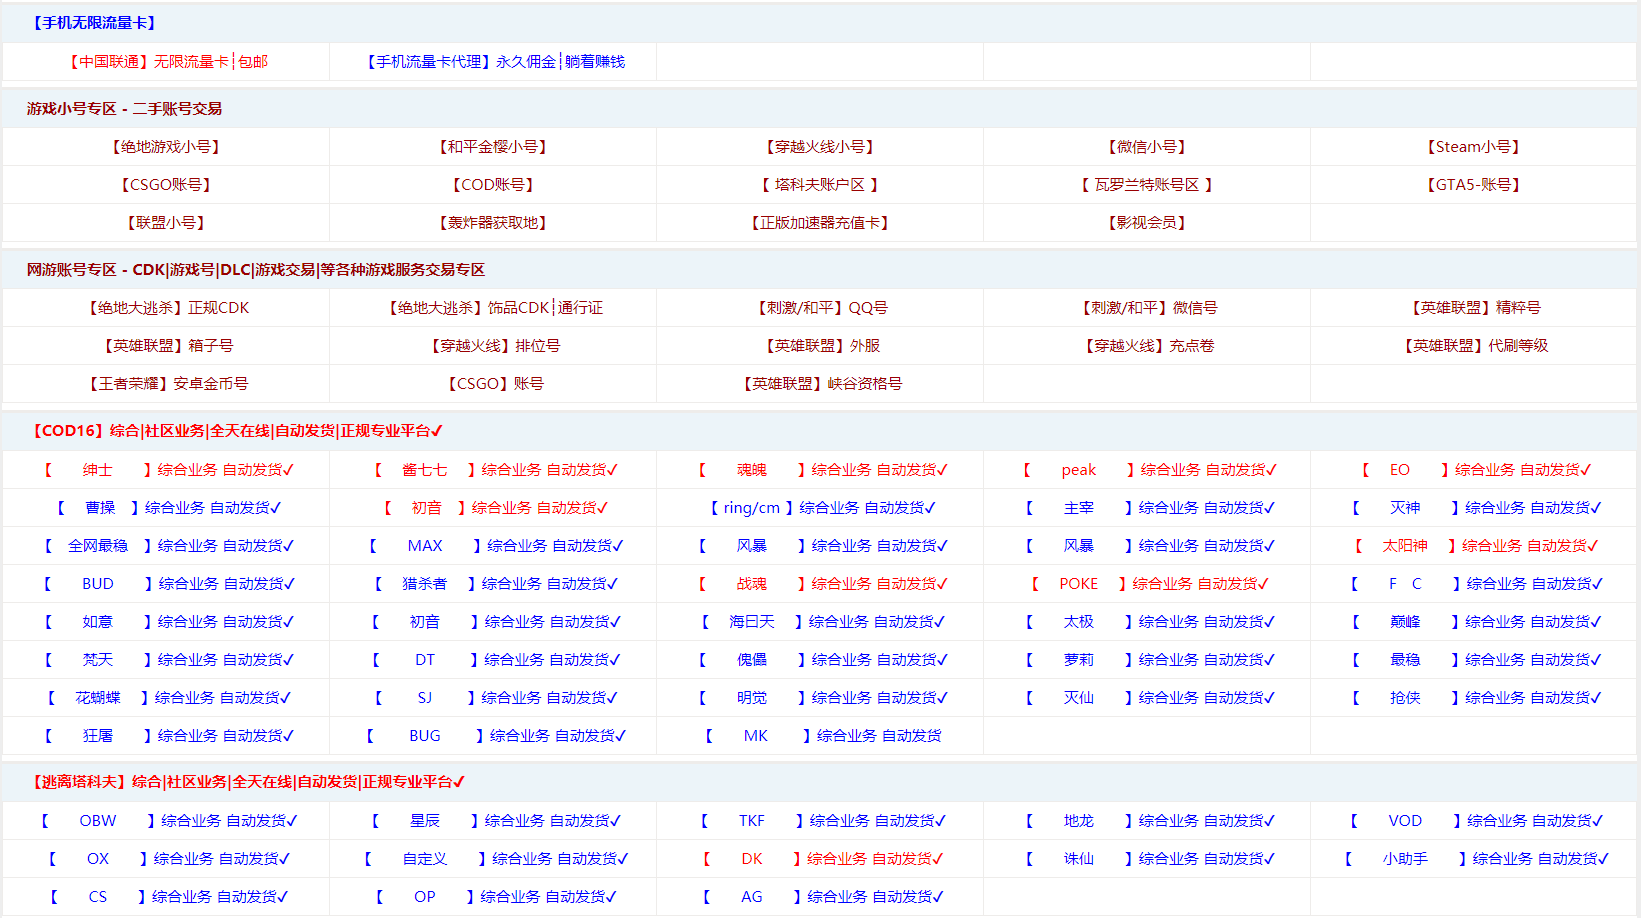Click the GTA5-账号 link
Image resolution: width=1641 pixels, height=918 pixels.
tap(1474, 184)
